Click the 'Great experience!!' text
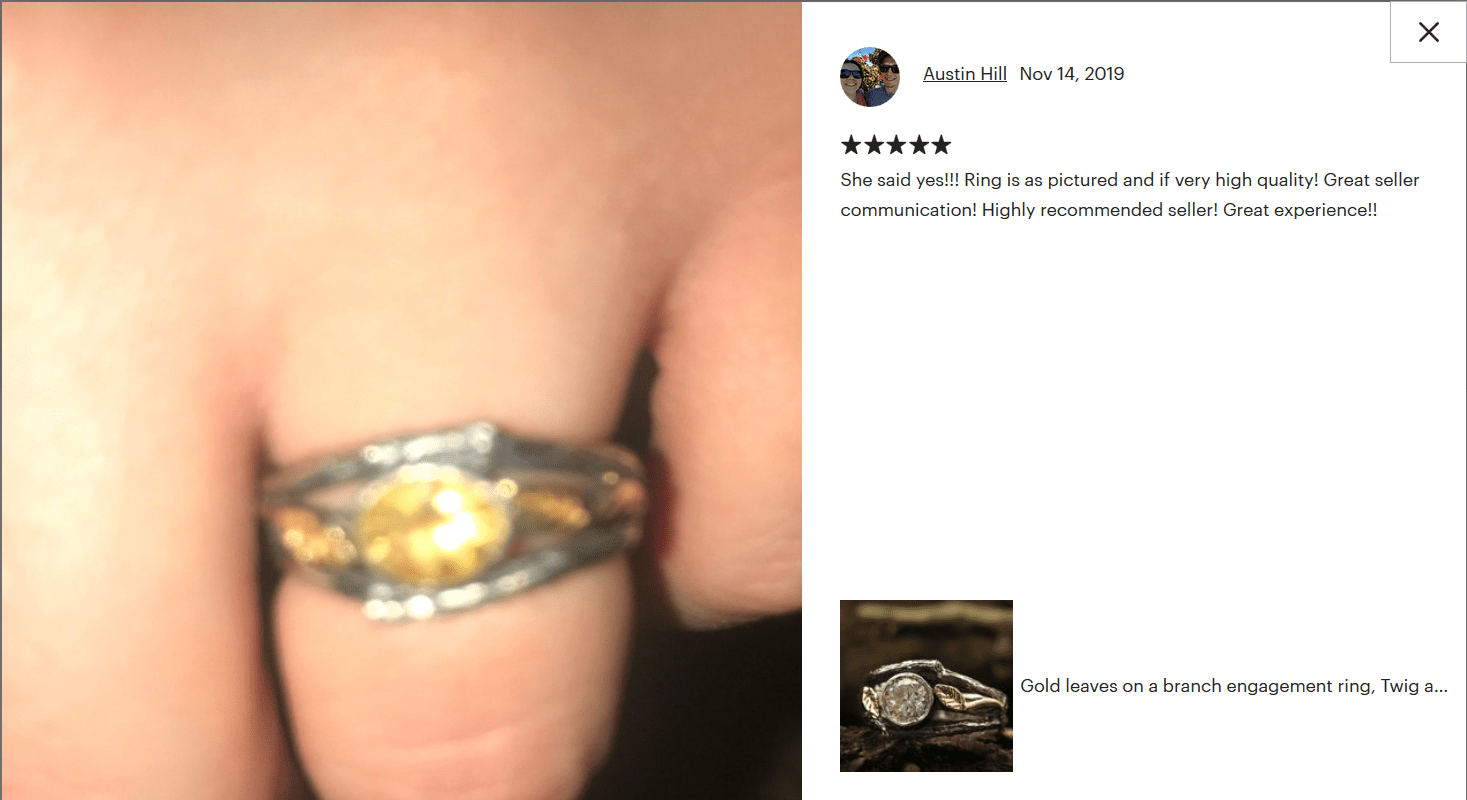The image size is (1467, 800). click(1300, 210)
